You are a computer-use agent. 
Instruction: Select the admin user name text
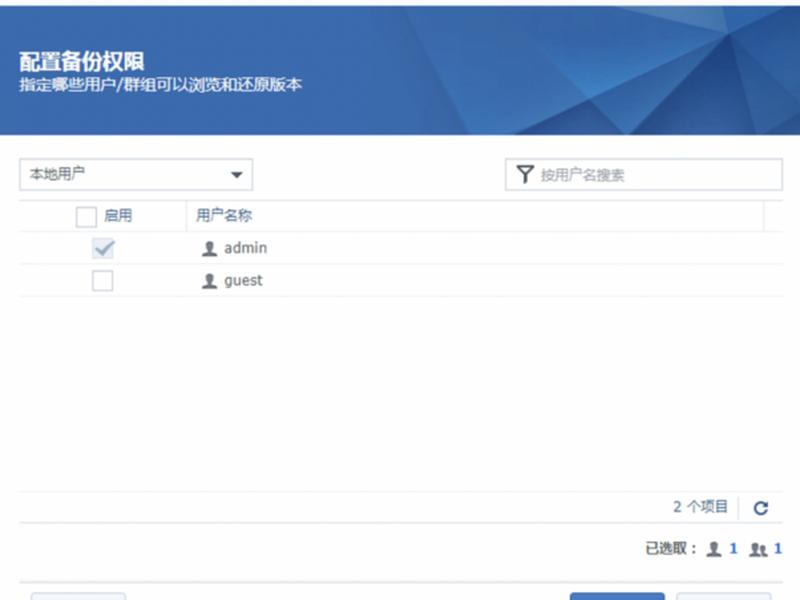(x=245, y=248)
